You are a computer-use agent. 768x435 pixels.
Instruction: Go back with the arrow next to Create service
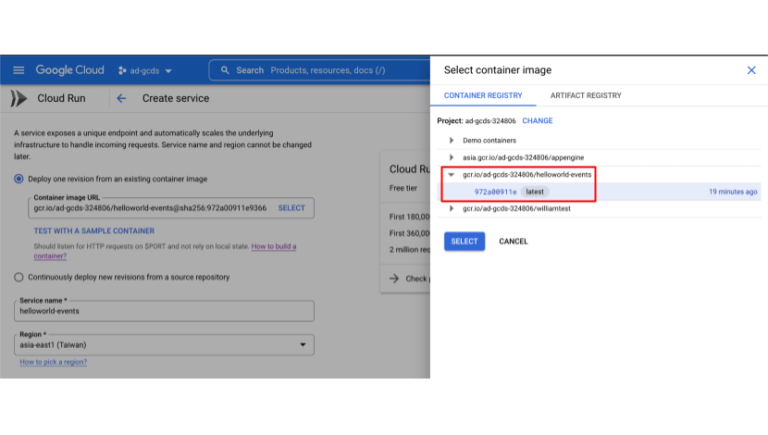pos(121,98)
